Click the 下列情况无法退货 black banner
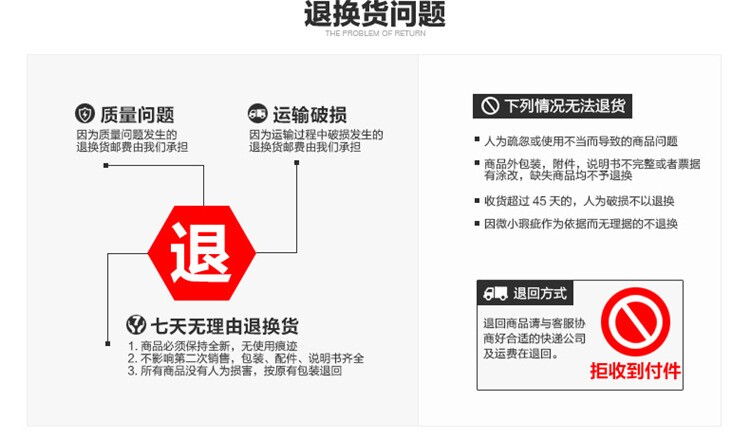This screenshot has height=438, width=750. [552, 106]
